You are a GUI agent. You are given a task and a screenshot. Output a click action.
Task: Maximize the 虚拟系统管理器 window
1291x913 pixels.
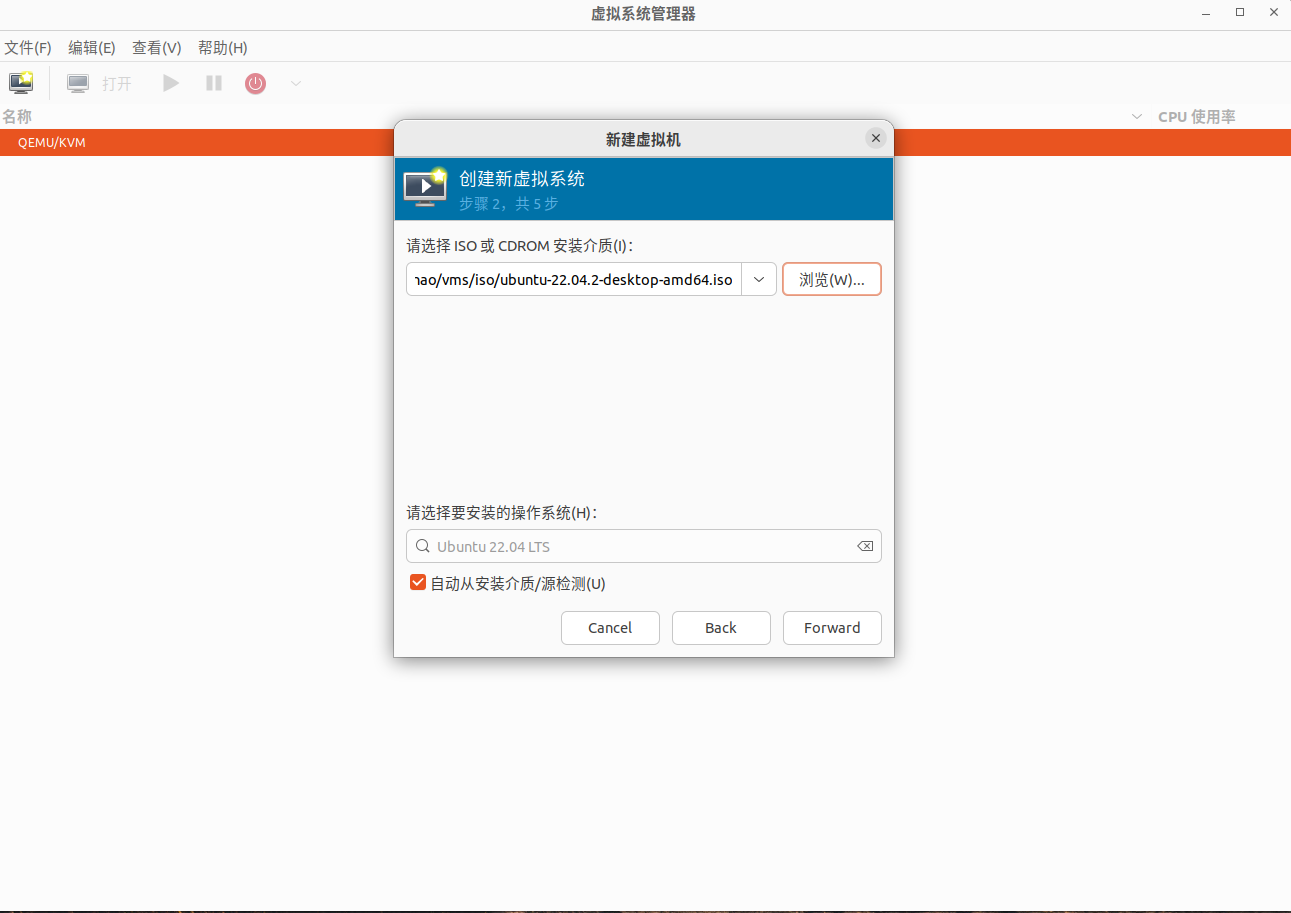click(1240, 12)
